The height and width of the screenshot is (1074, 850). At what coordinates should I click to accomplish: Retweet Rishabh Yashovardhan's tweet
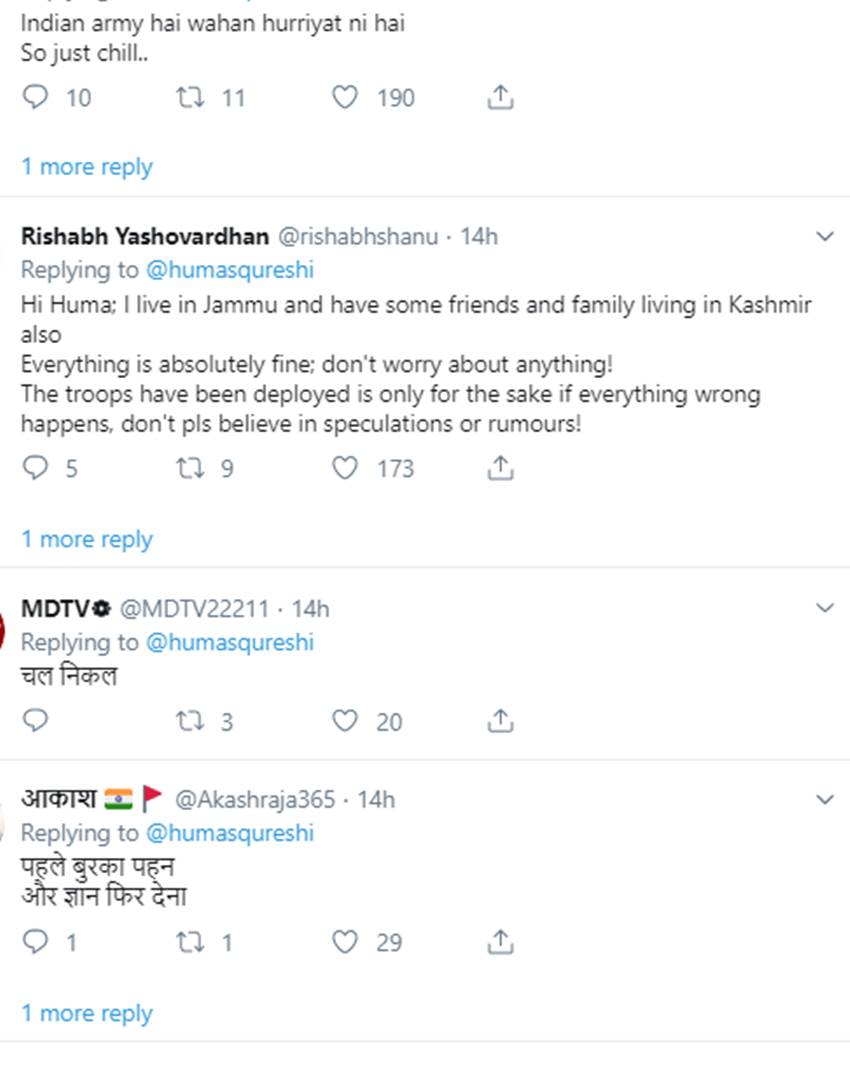pos(189,468)
